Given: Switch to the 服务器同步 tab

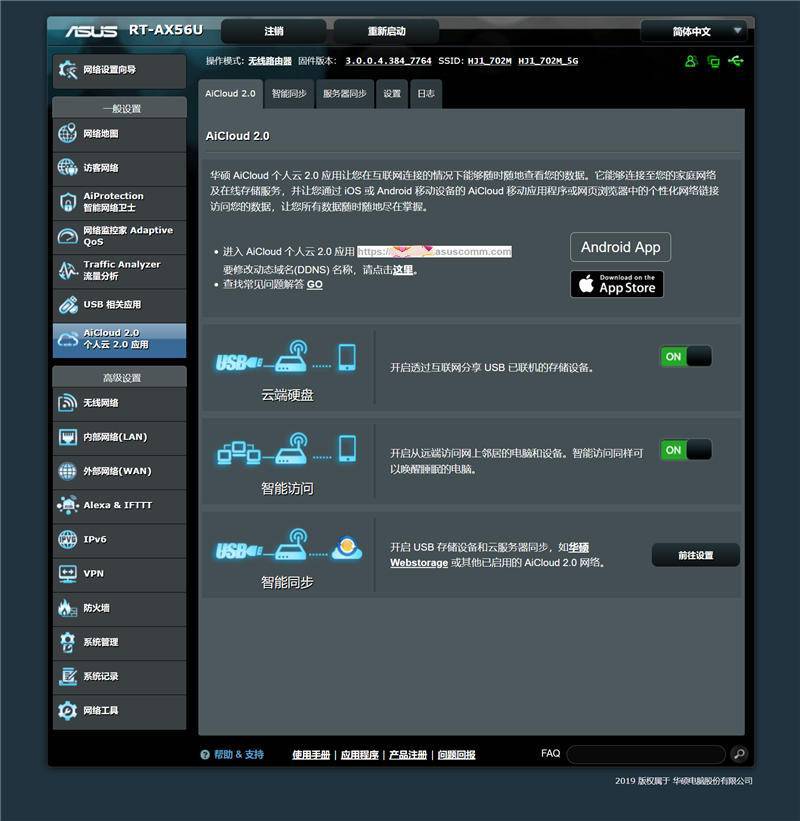Looking at the screenshot, I should click(x=345, y=94).
